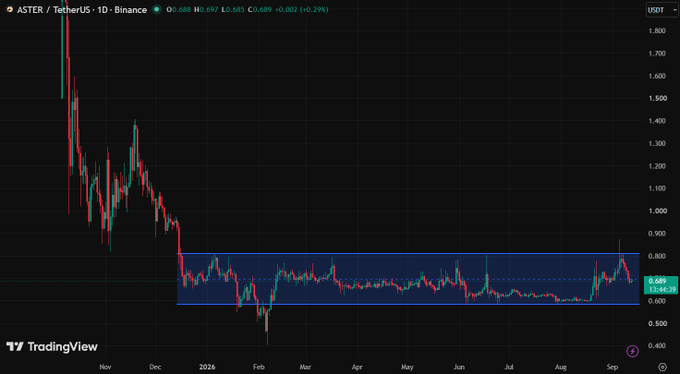Click the purple lightning bolt icon
Viewport: 680px width, 374px height.
(x=632, y=351)
